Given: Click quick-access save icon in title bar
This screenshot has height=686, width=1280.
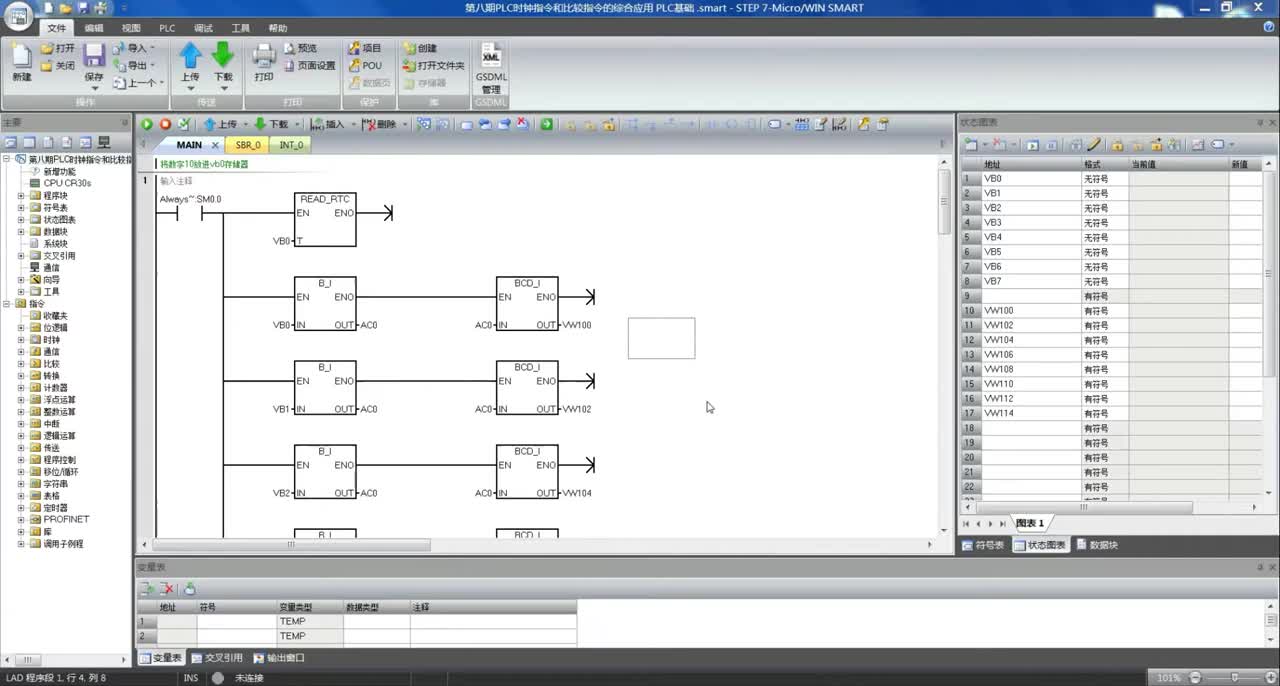Looking at the screenshot, I should [x=82, y=8].
